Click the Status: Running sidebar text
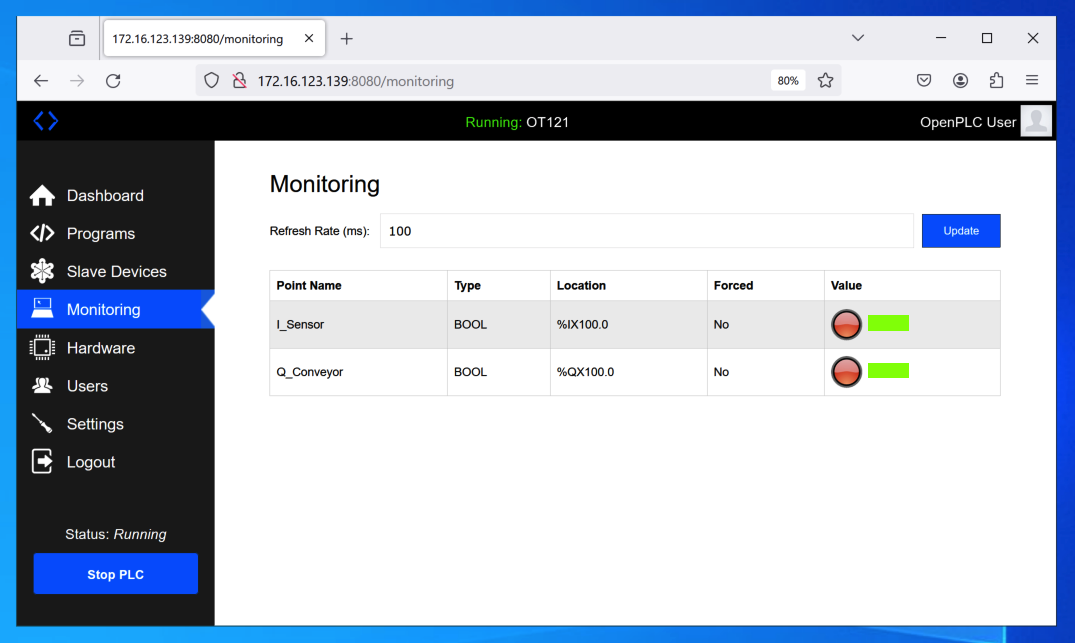The width and height of the screenshot is (1075, 643). pyautogui.click(x=115, y=534)
